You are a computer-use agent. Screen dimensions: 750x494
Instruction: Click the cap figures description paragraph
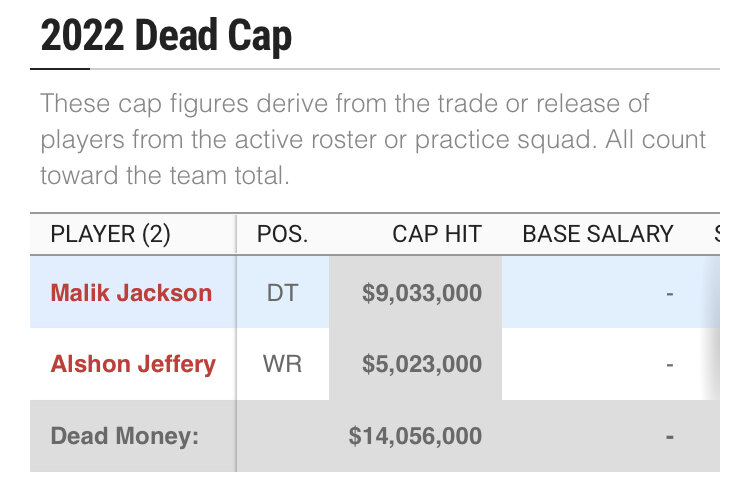tap(374, 139)
